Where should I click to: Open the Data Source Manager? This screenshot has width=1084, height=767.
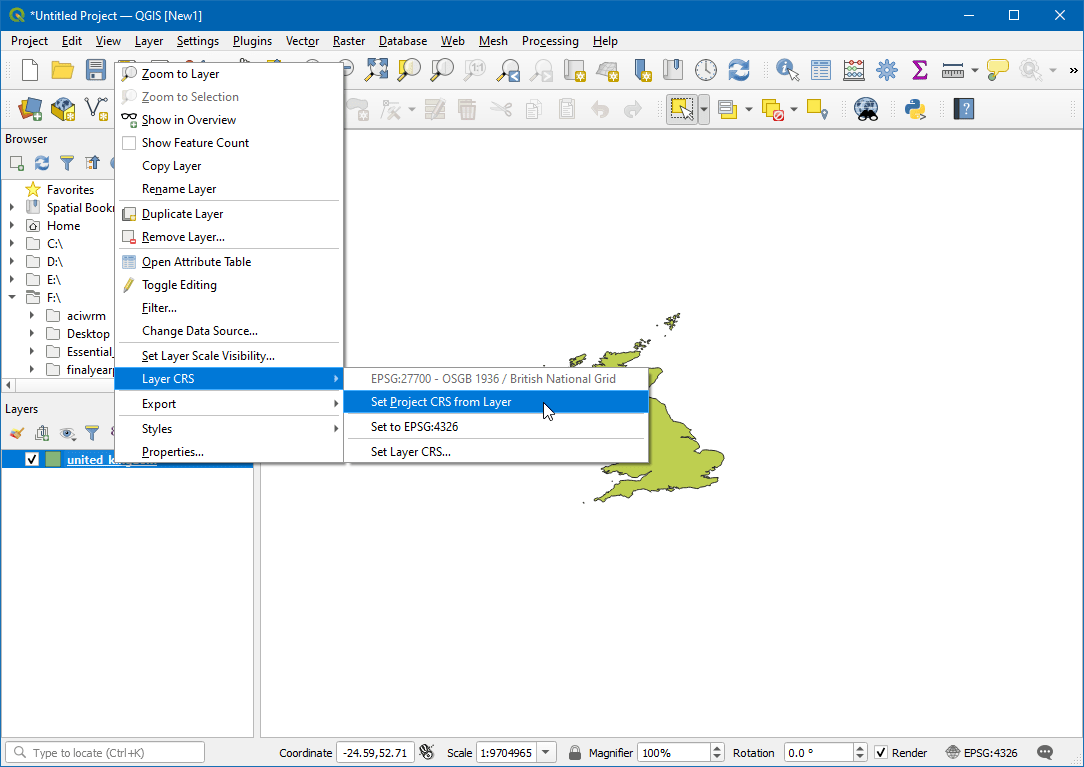(x=29, y=108)
